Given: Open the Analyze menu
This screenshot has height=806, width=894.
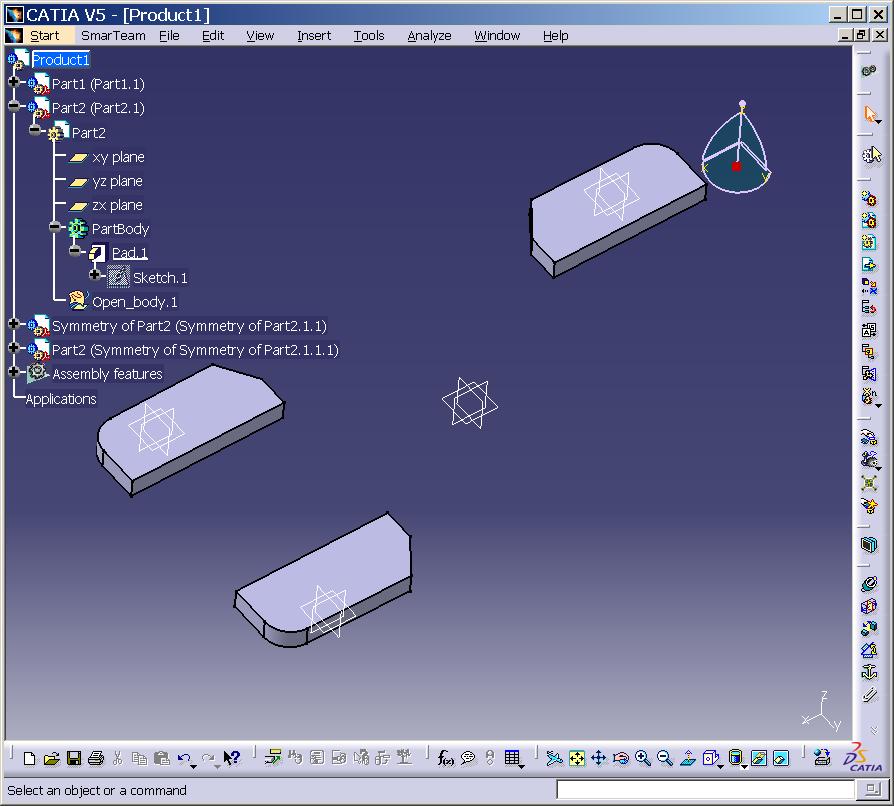Looking at the screenshot, I should (x=429, y=35).
